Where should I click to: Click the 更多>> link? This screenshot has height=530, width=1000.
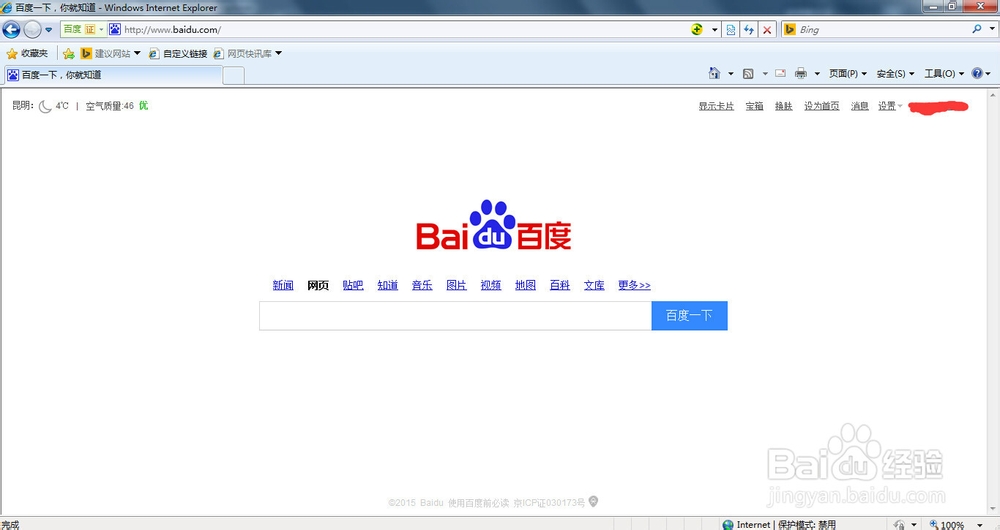click(x=634, y=285)
